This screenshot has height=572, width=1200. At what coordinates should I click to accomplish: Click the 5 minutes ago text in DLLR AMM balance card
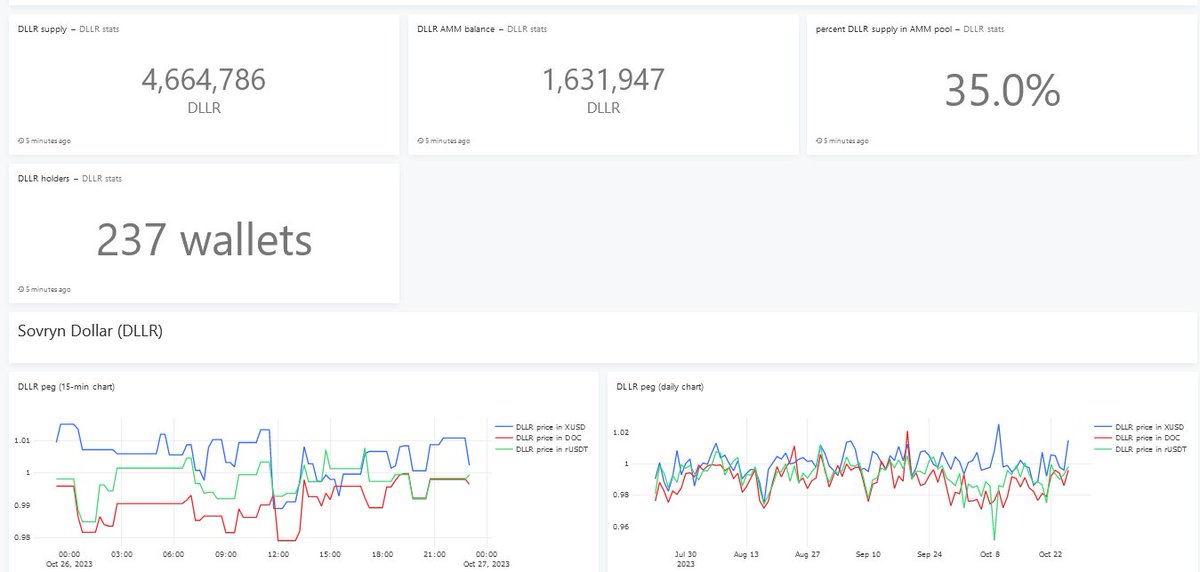click(447, 141)
